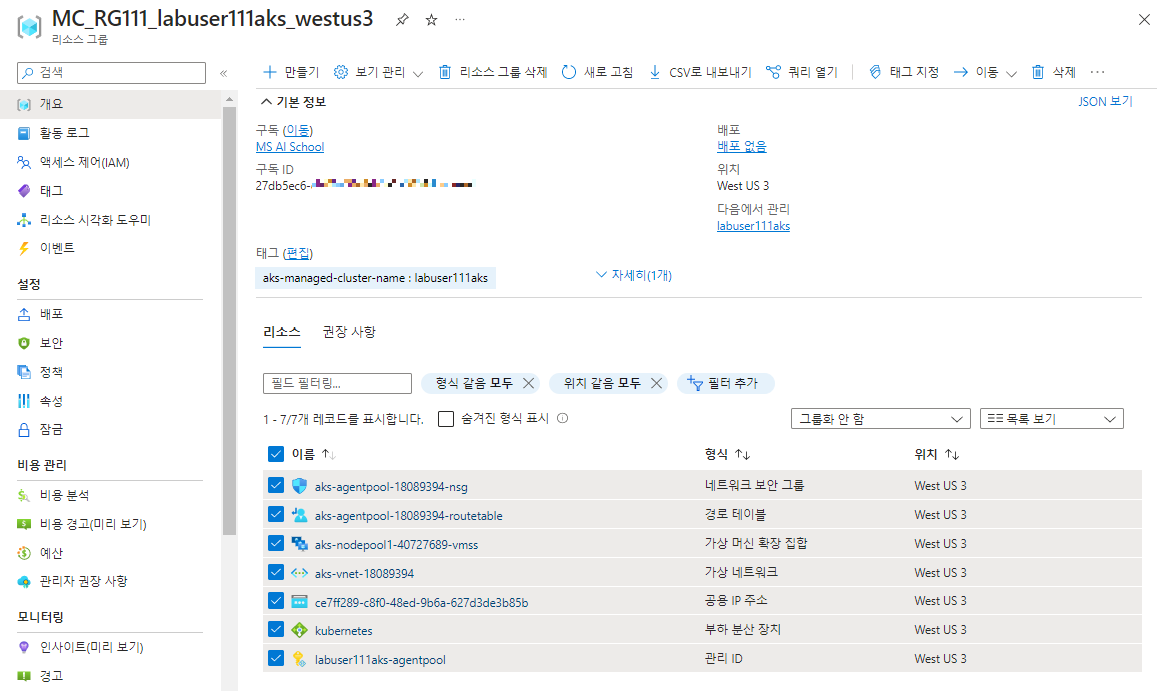Open the 보기 관리 dropdown
This screenshot has height=691, width=1157.
point(379,72)
